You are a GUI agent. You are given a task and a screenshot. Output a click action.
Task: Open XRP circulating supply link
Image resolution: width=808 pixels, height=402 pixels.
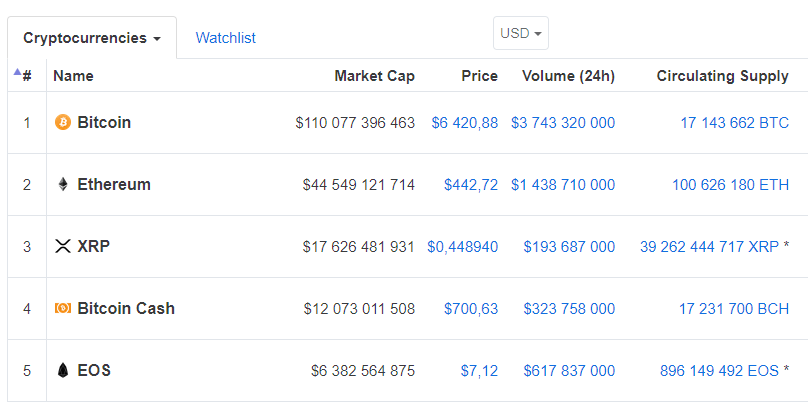pyautogui.click(x=709, y=247)
